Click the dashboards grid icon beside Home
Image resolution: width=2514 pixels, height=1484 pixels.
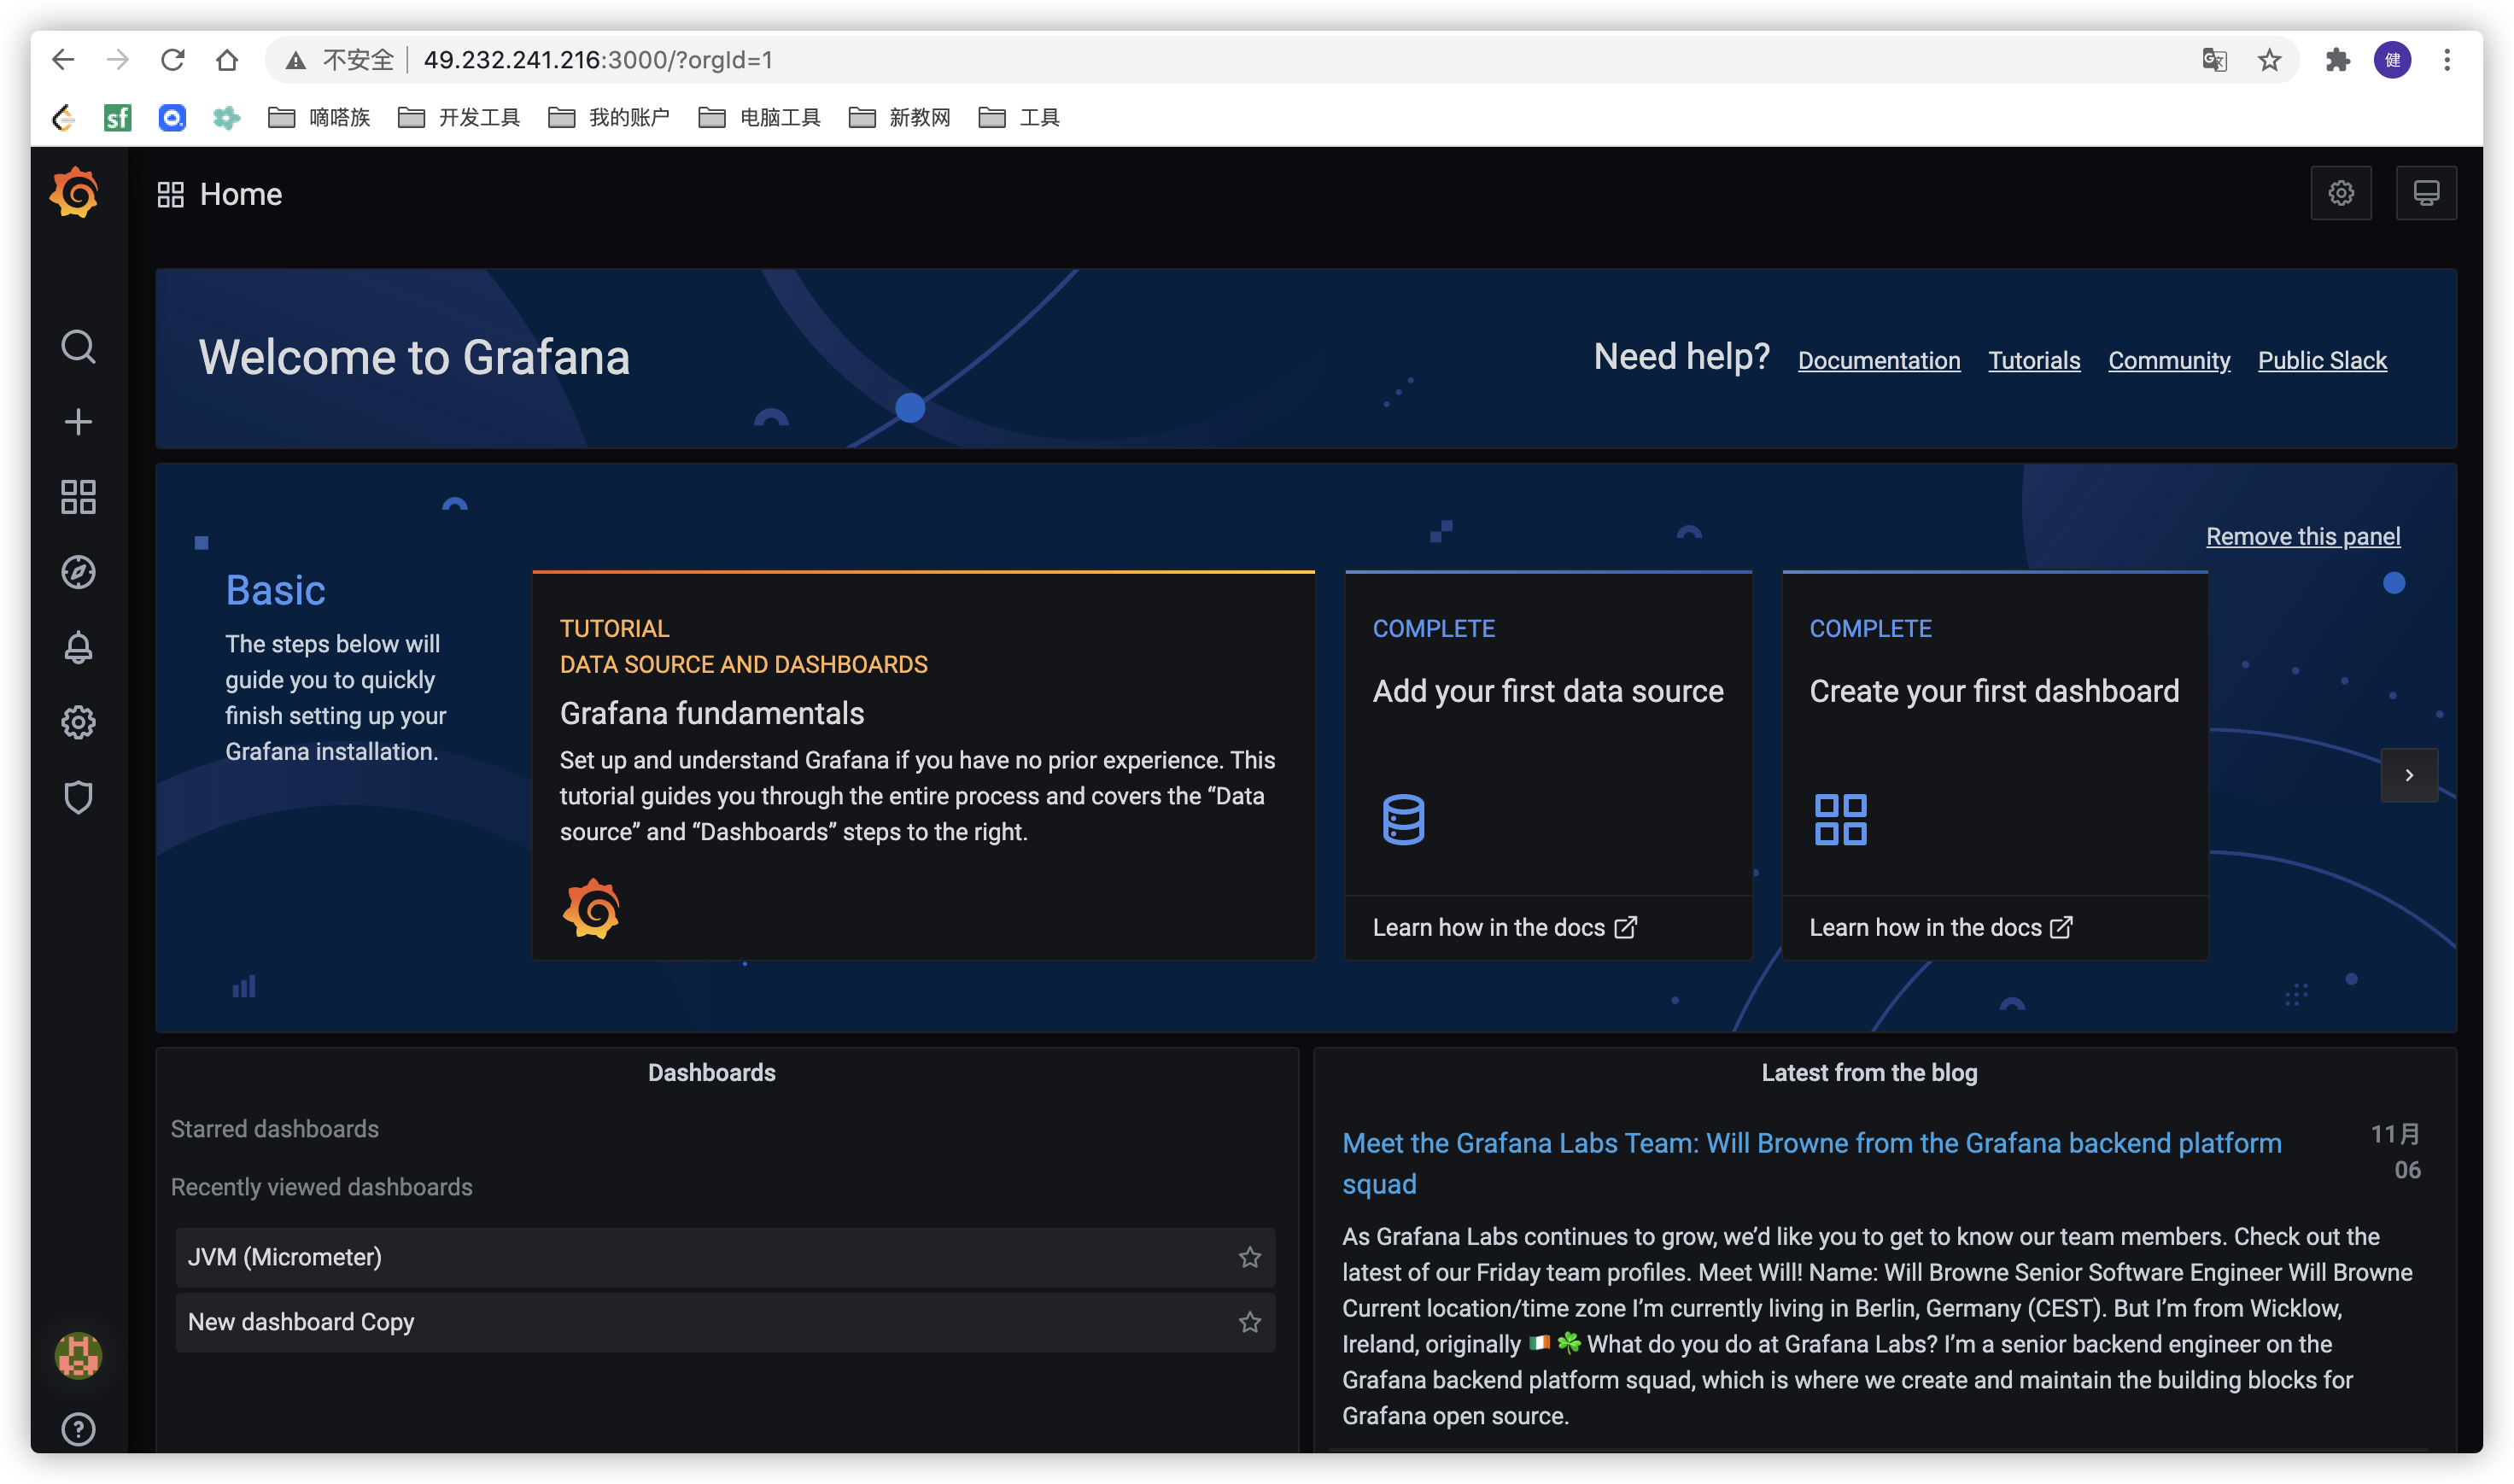[x=171, y=194]
